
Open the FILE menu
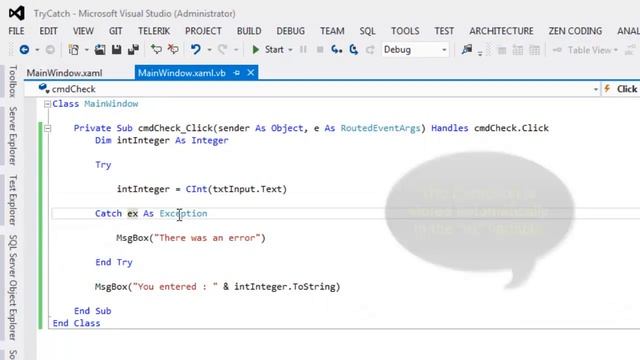click(x=16, y=31)
